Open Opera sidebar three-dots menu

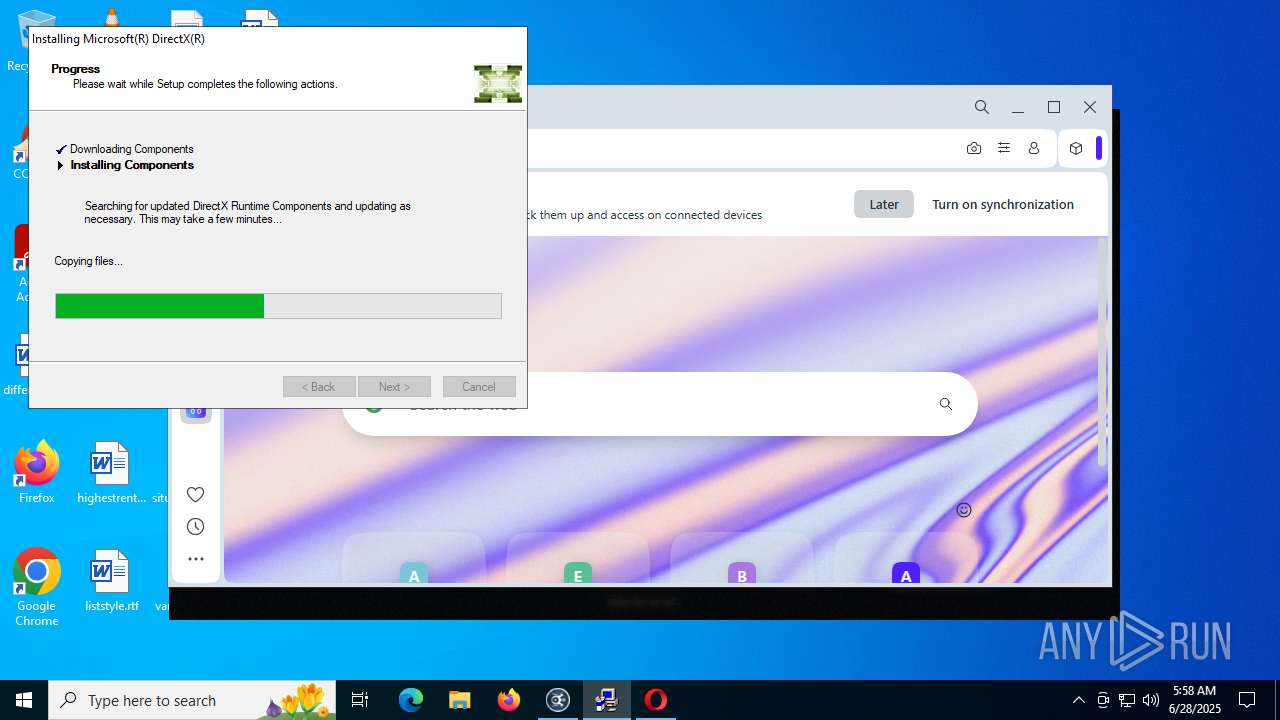(195, 559)
